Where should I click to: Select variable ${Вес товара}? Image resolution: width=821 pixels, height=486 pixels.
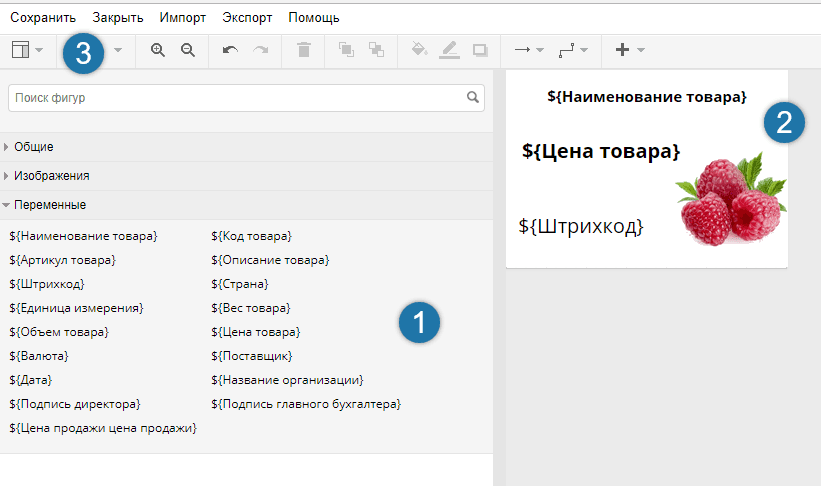pyautogui.click(x=251, y=308)
